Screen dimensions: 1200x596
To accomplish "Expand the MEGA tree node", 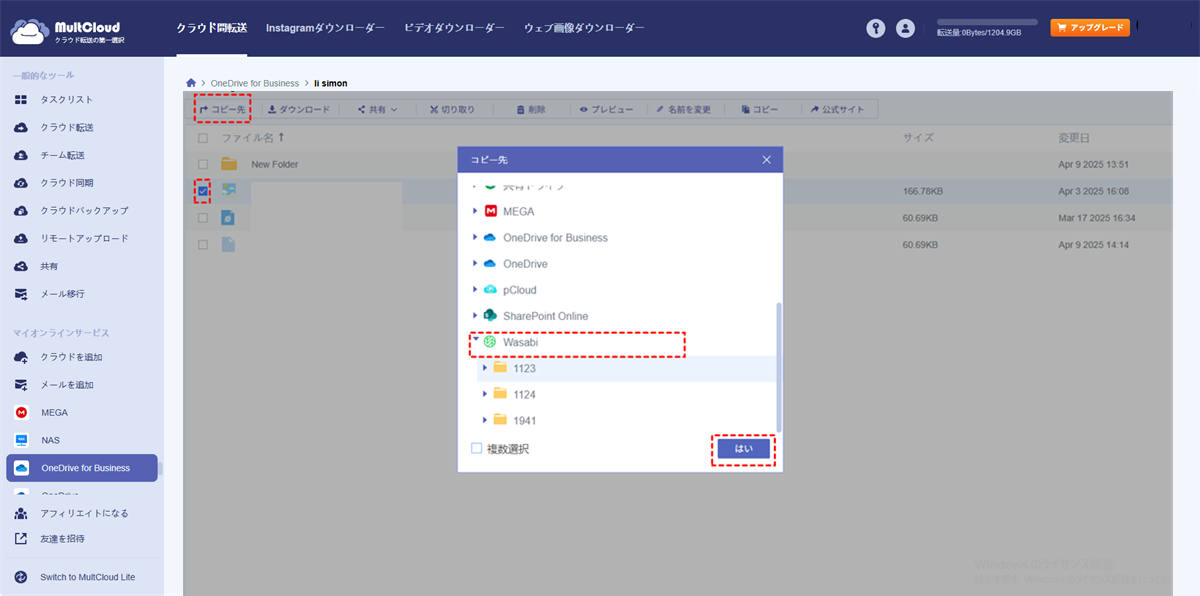I will (476, 212).
